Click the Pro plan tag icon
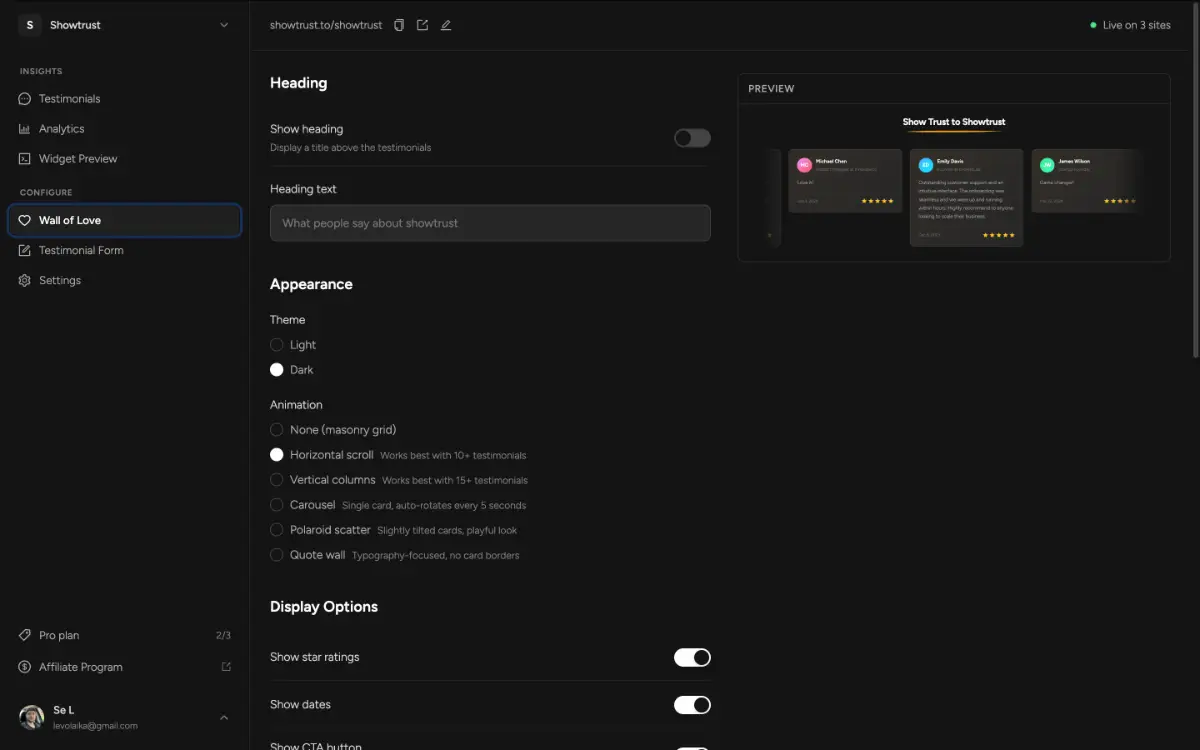The image size is (1200, 750). [x=25, y=635]
